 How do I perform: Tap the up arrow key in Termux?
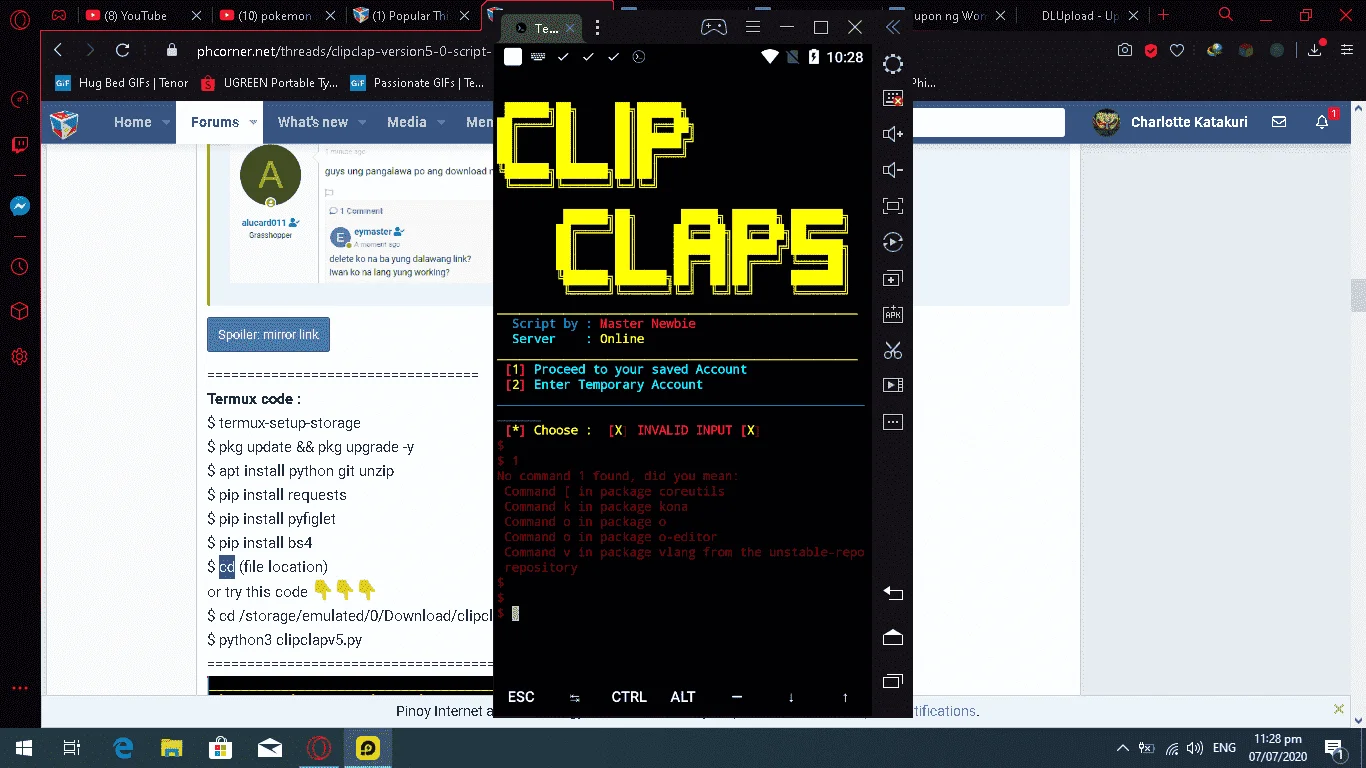point(845,697)
